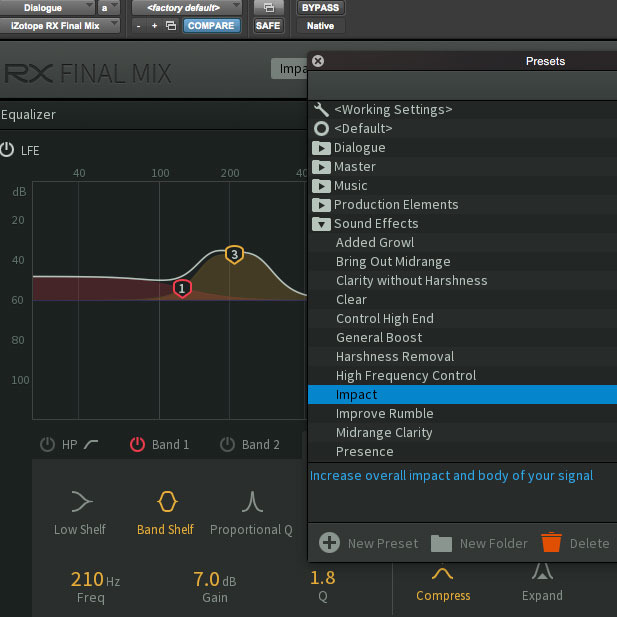
Task: Collapse the Sound Effects preset folder
Action: (x=321, y=224)
